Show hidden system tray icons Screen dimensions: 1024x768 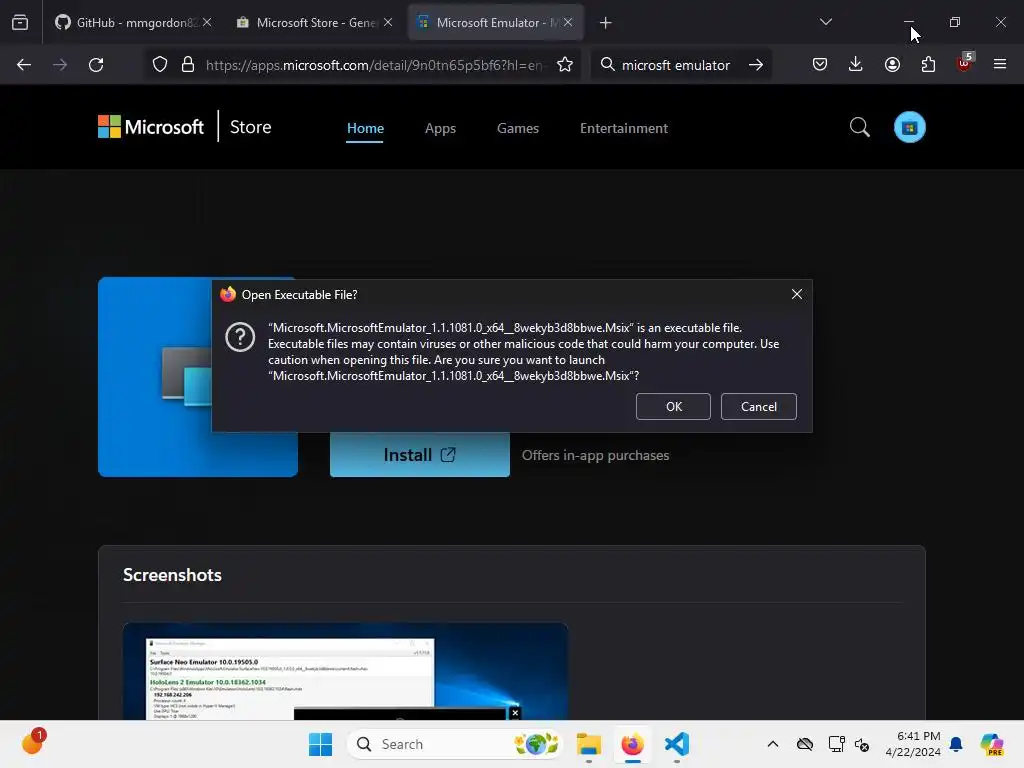coord(773,744)
